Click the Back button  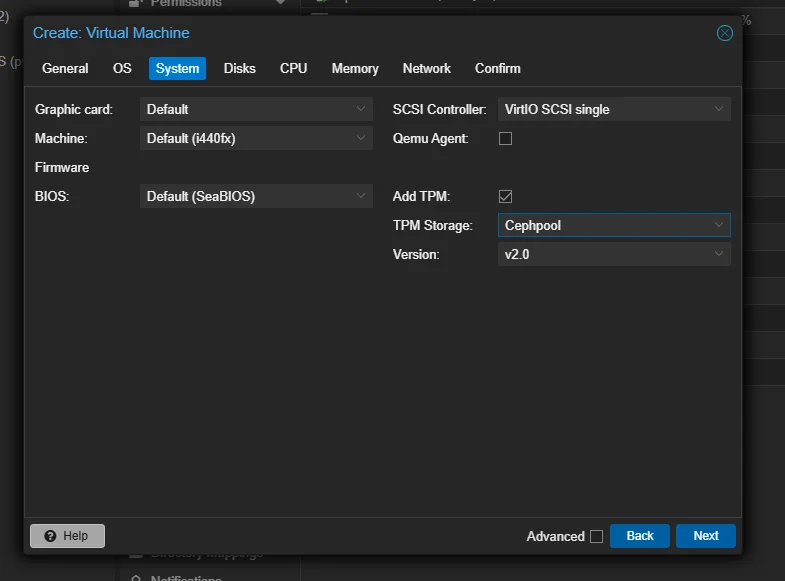coord(640,536)
